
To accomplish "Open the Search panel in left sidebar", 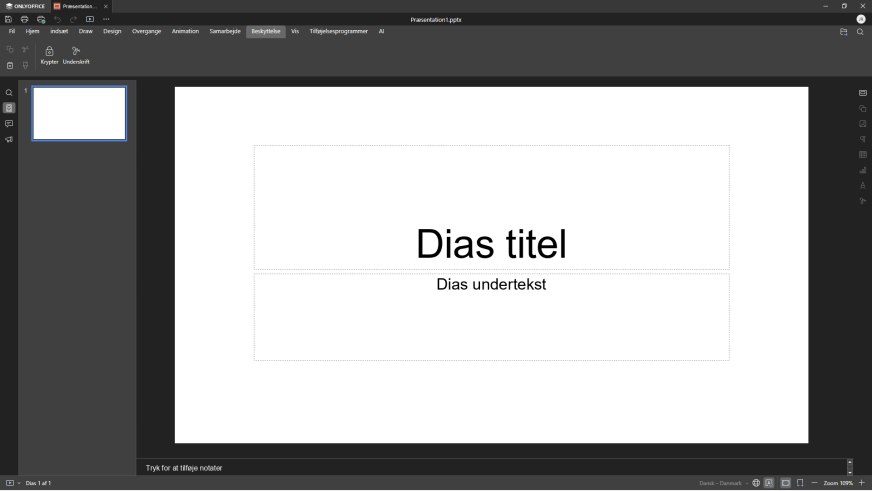I will click(x=9, y=93).
